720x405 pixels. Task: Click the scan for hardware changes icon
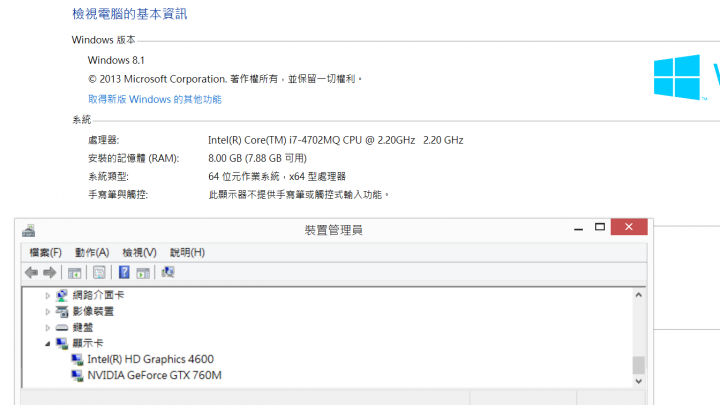[x=168, y=272]
